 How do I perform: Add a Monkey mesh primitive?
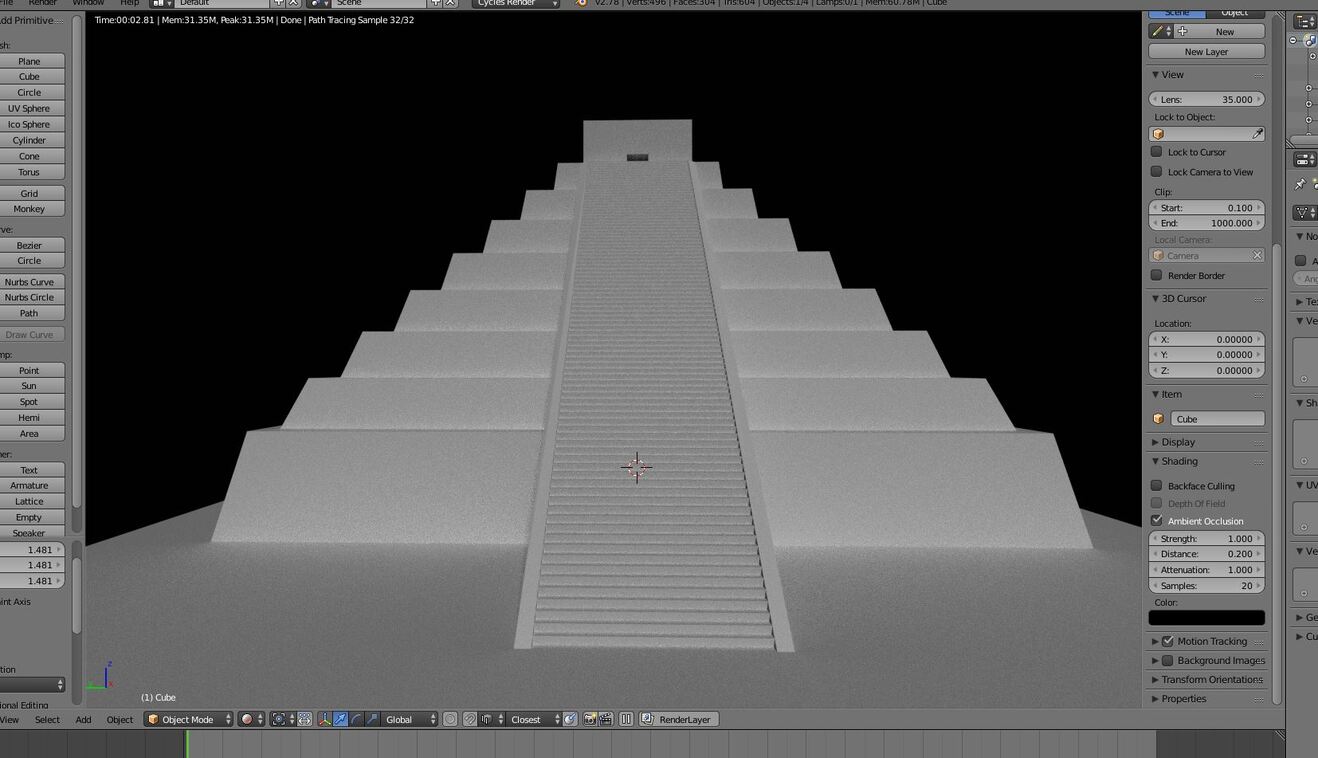tap(30, 209)
